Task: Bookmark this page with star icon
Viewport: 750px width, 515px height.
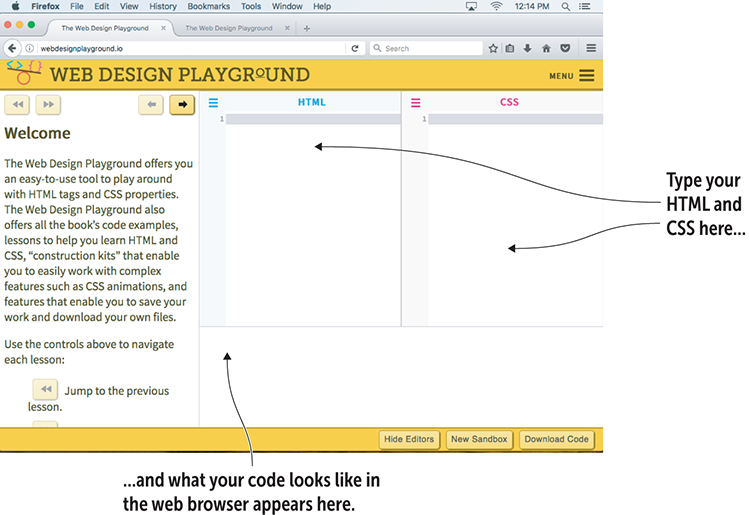Action: tap(493, 48)
